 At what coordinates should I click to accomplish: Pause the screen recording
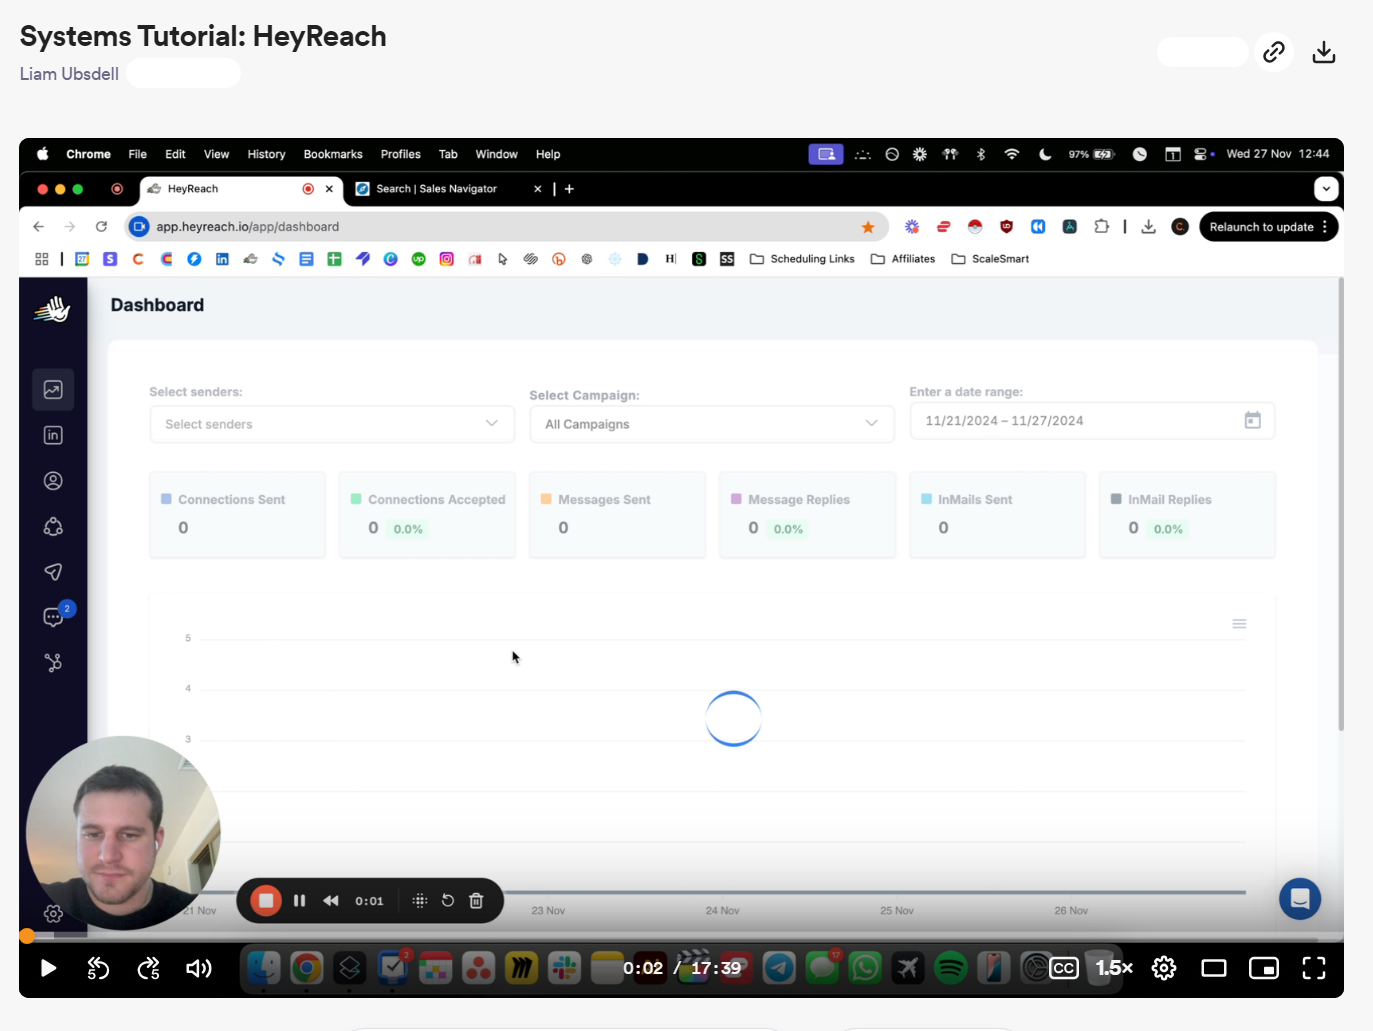299,901
